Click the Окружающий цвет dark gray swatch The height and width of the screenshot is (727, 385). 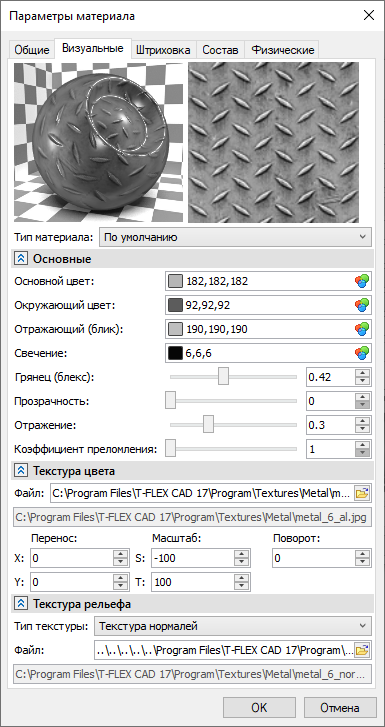[x=175, y=305]
